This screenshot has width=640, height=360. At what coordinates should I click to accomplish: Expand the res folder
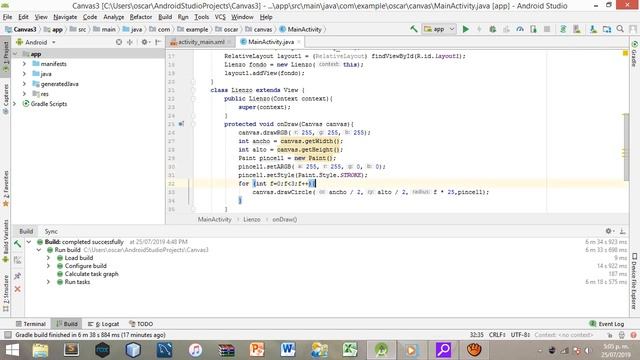(x=24, y=94)
